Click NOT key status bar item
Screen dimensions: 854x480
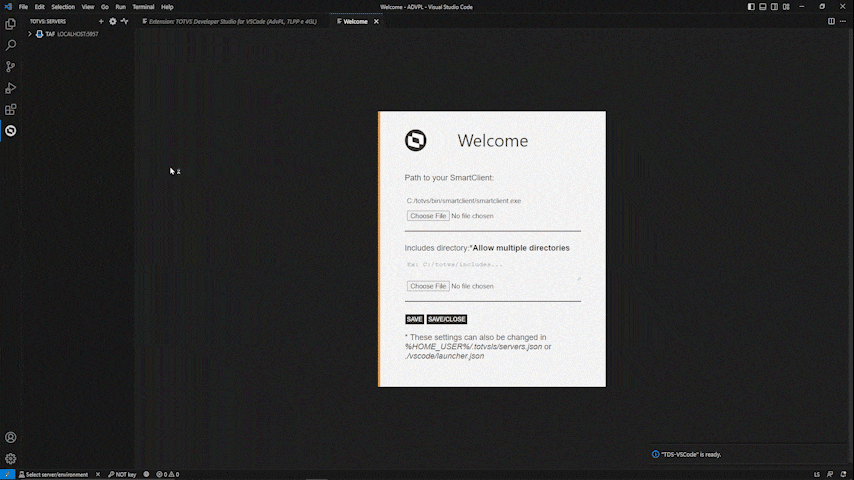122,475
